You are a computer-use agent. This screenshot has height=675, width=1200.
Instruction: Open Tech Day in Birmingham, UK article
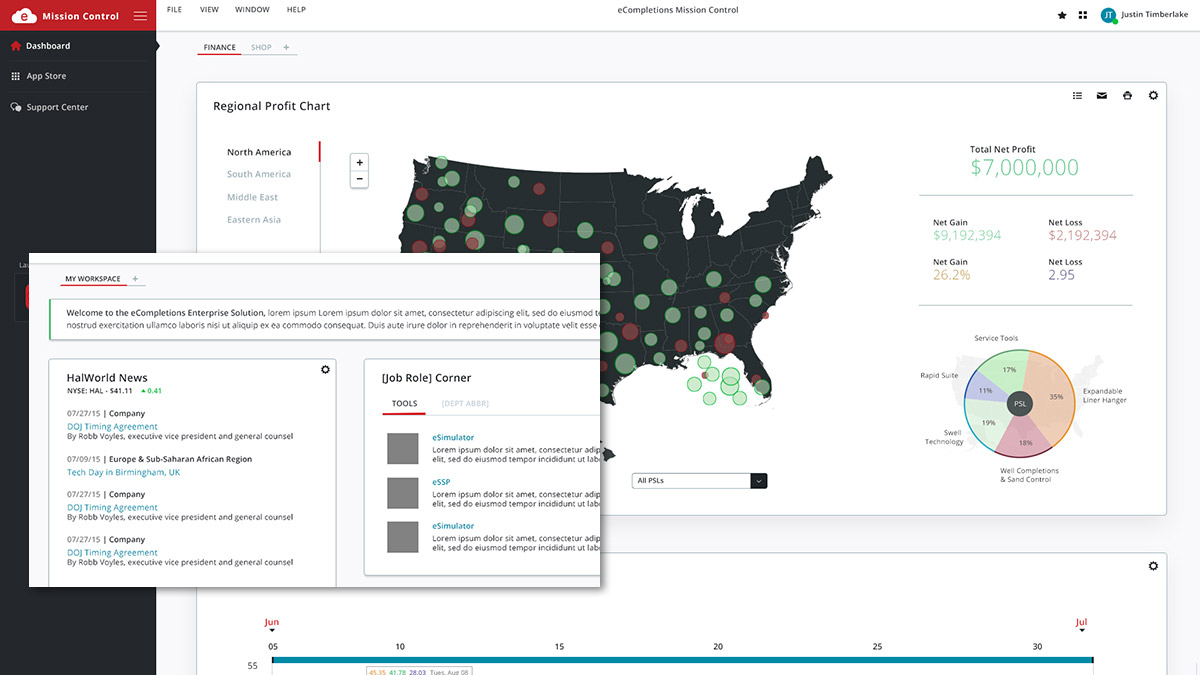123,472
